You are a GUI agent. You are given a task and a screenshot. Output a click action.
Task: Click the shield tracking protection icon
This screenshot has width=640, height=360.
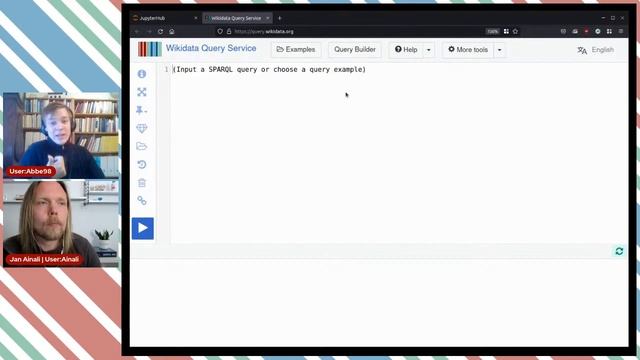220,31
